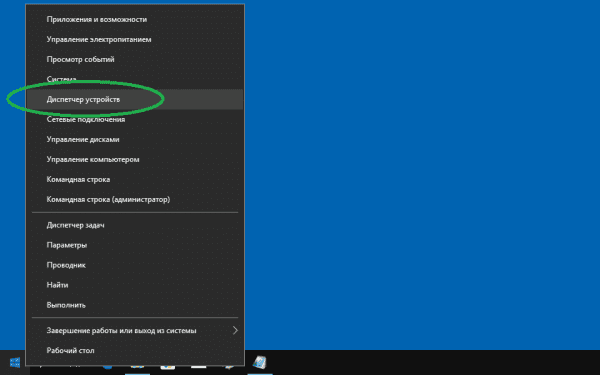Screen dimensions: 600x375
Task: Open Диспетчер задач
Action: point(135,225)
